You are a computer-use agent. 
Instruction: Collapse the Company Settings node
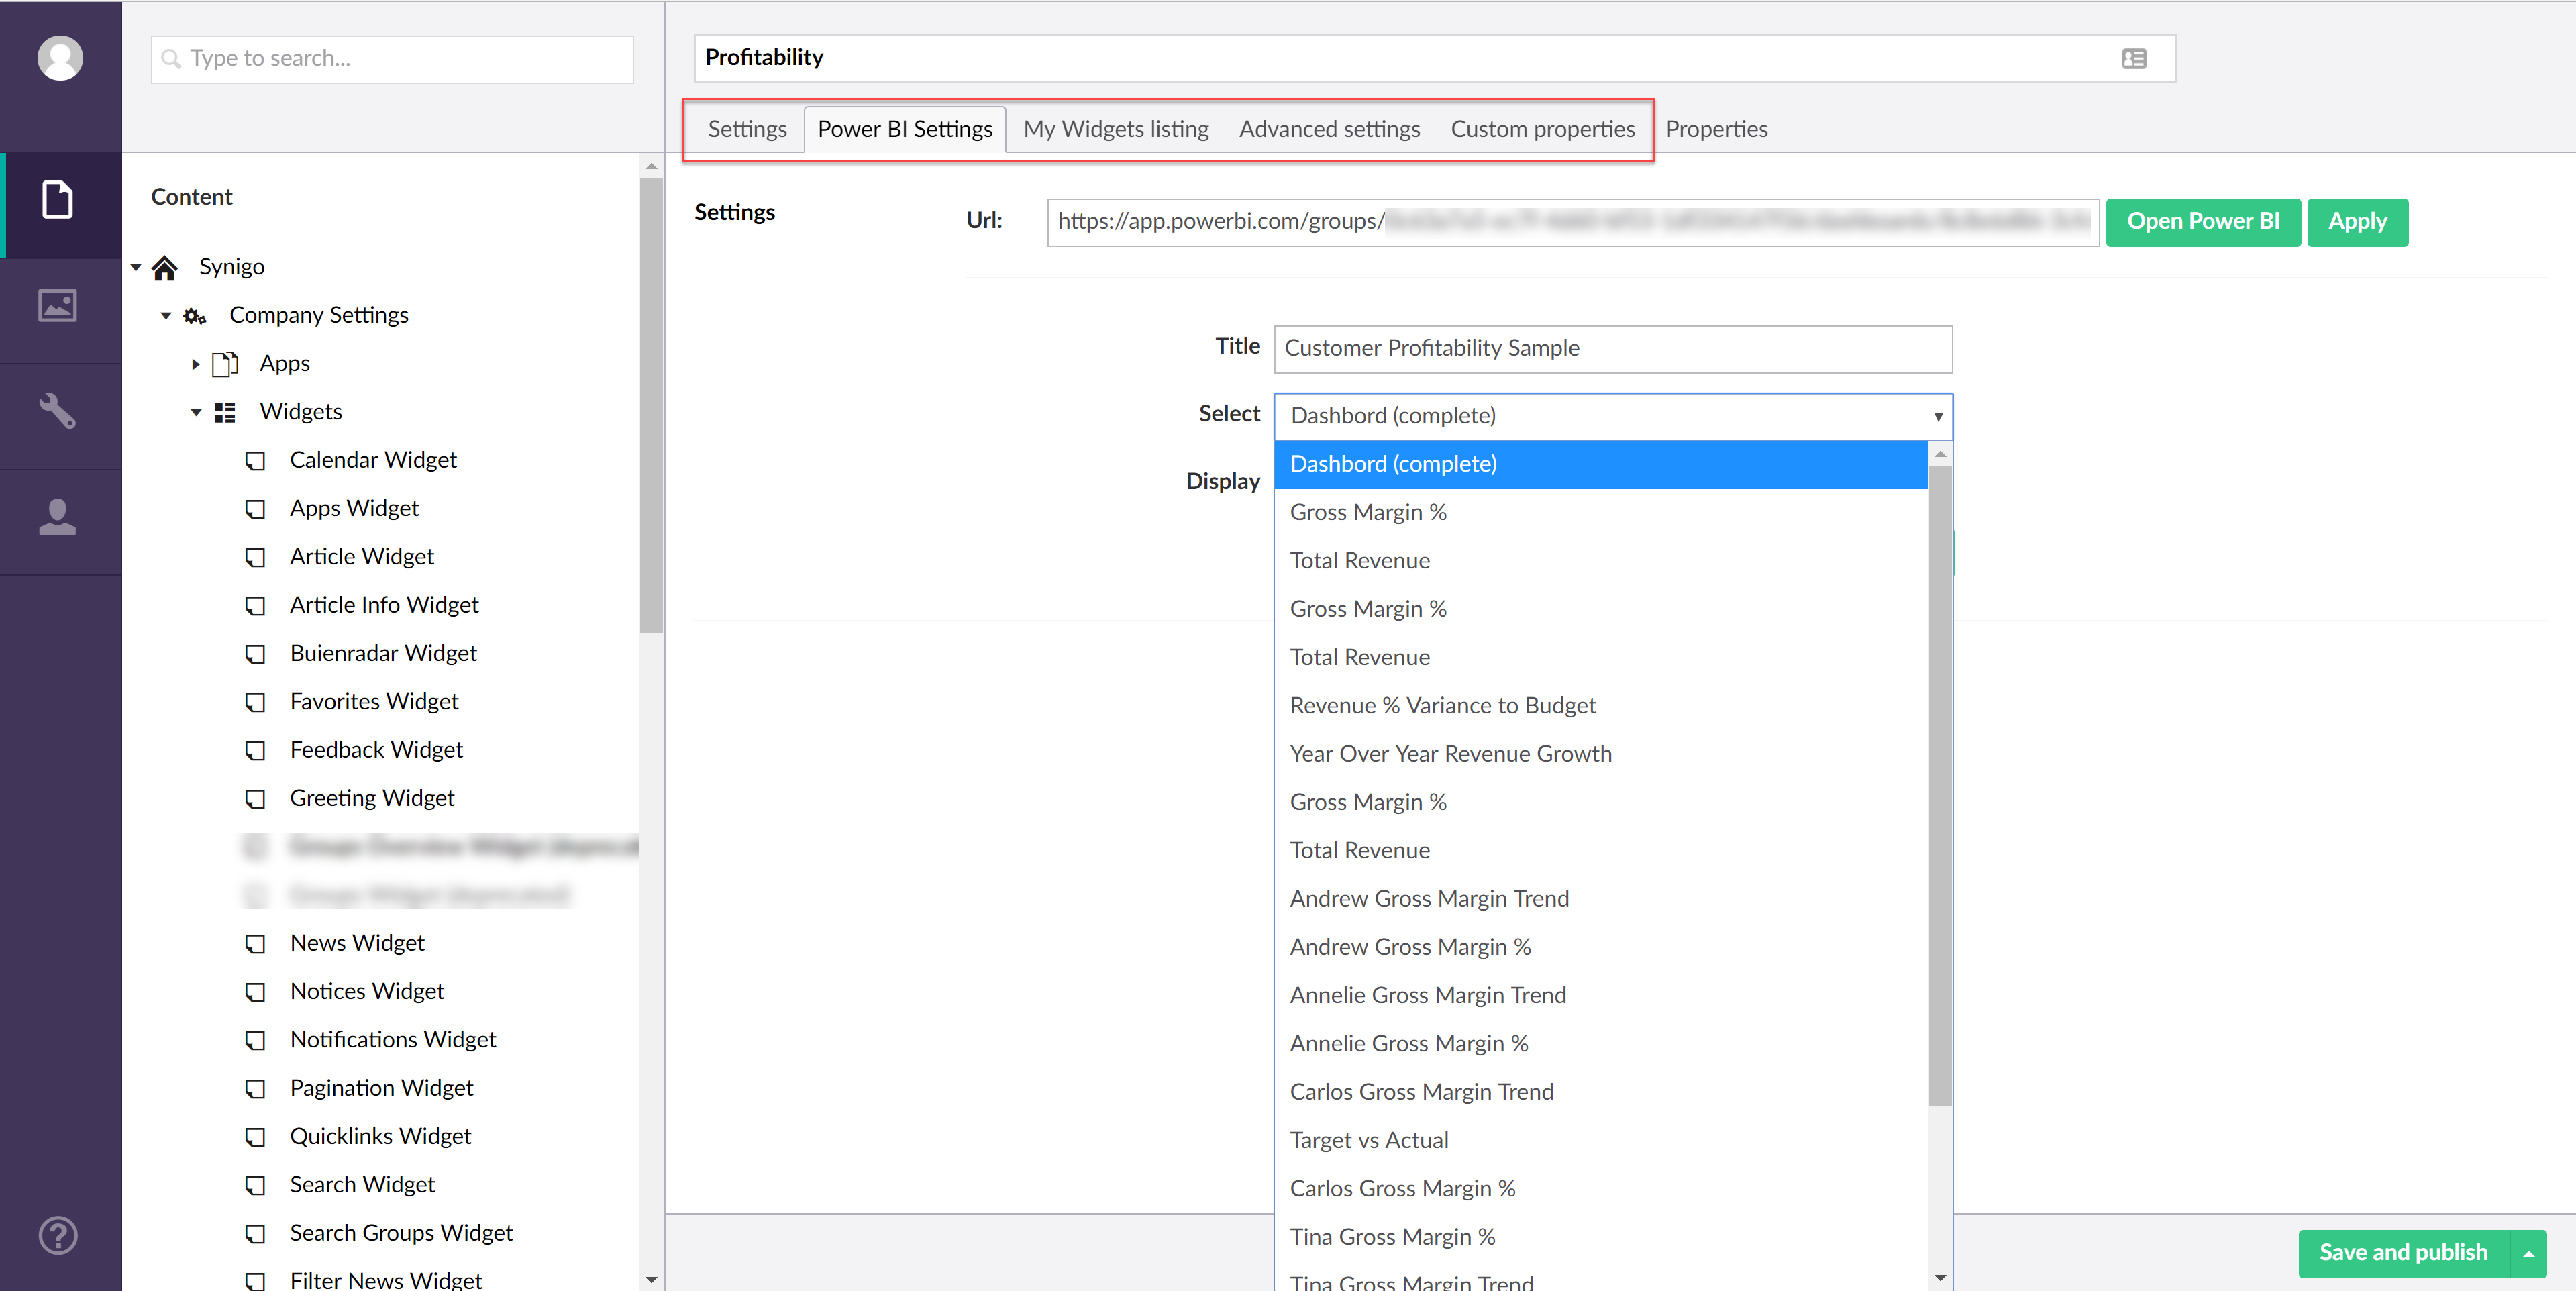pyautogui.click(x=166, y=316)
